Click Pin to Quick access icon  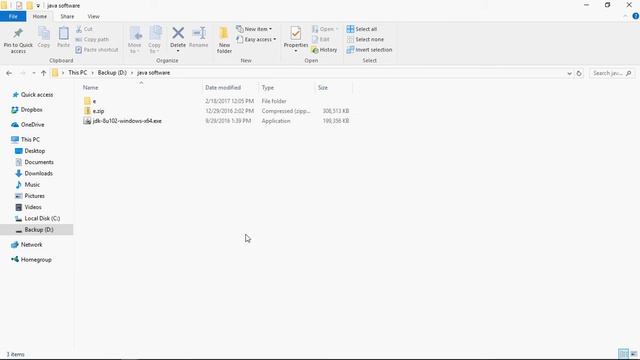tap(18, 33)
